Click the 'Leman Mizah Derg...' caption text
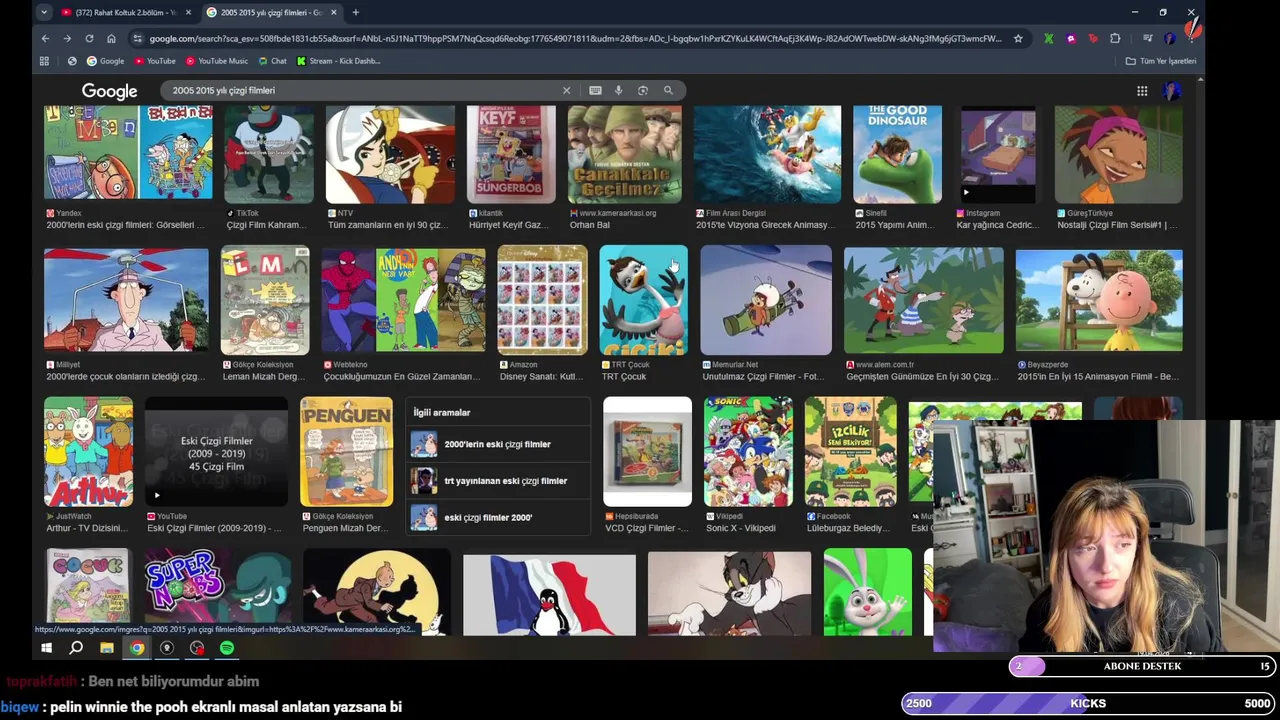The height and width of the screenshot is (720, 1280). [264, 377]
